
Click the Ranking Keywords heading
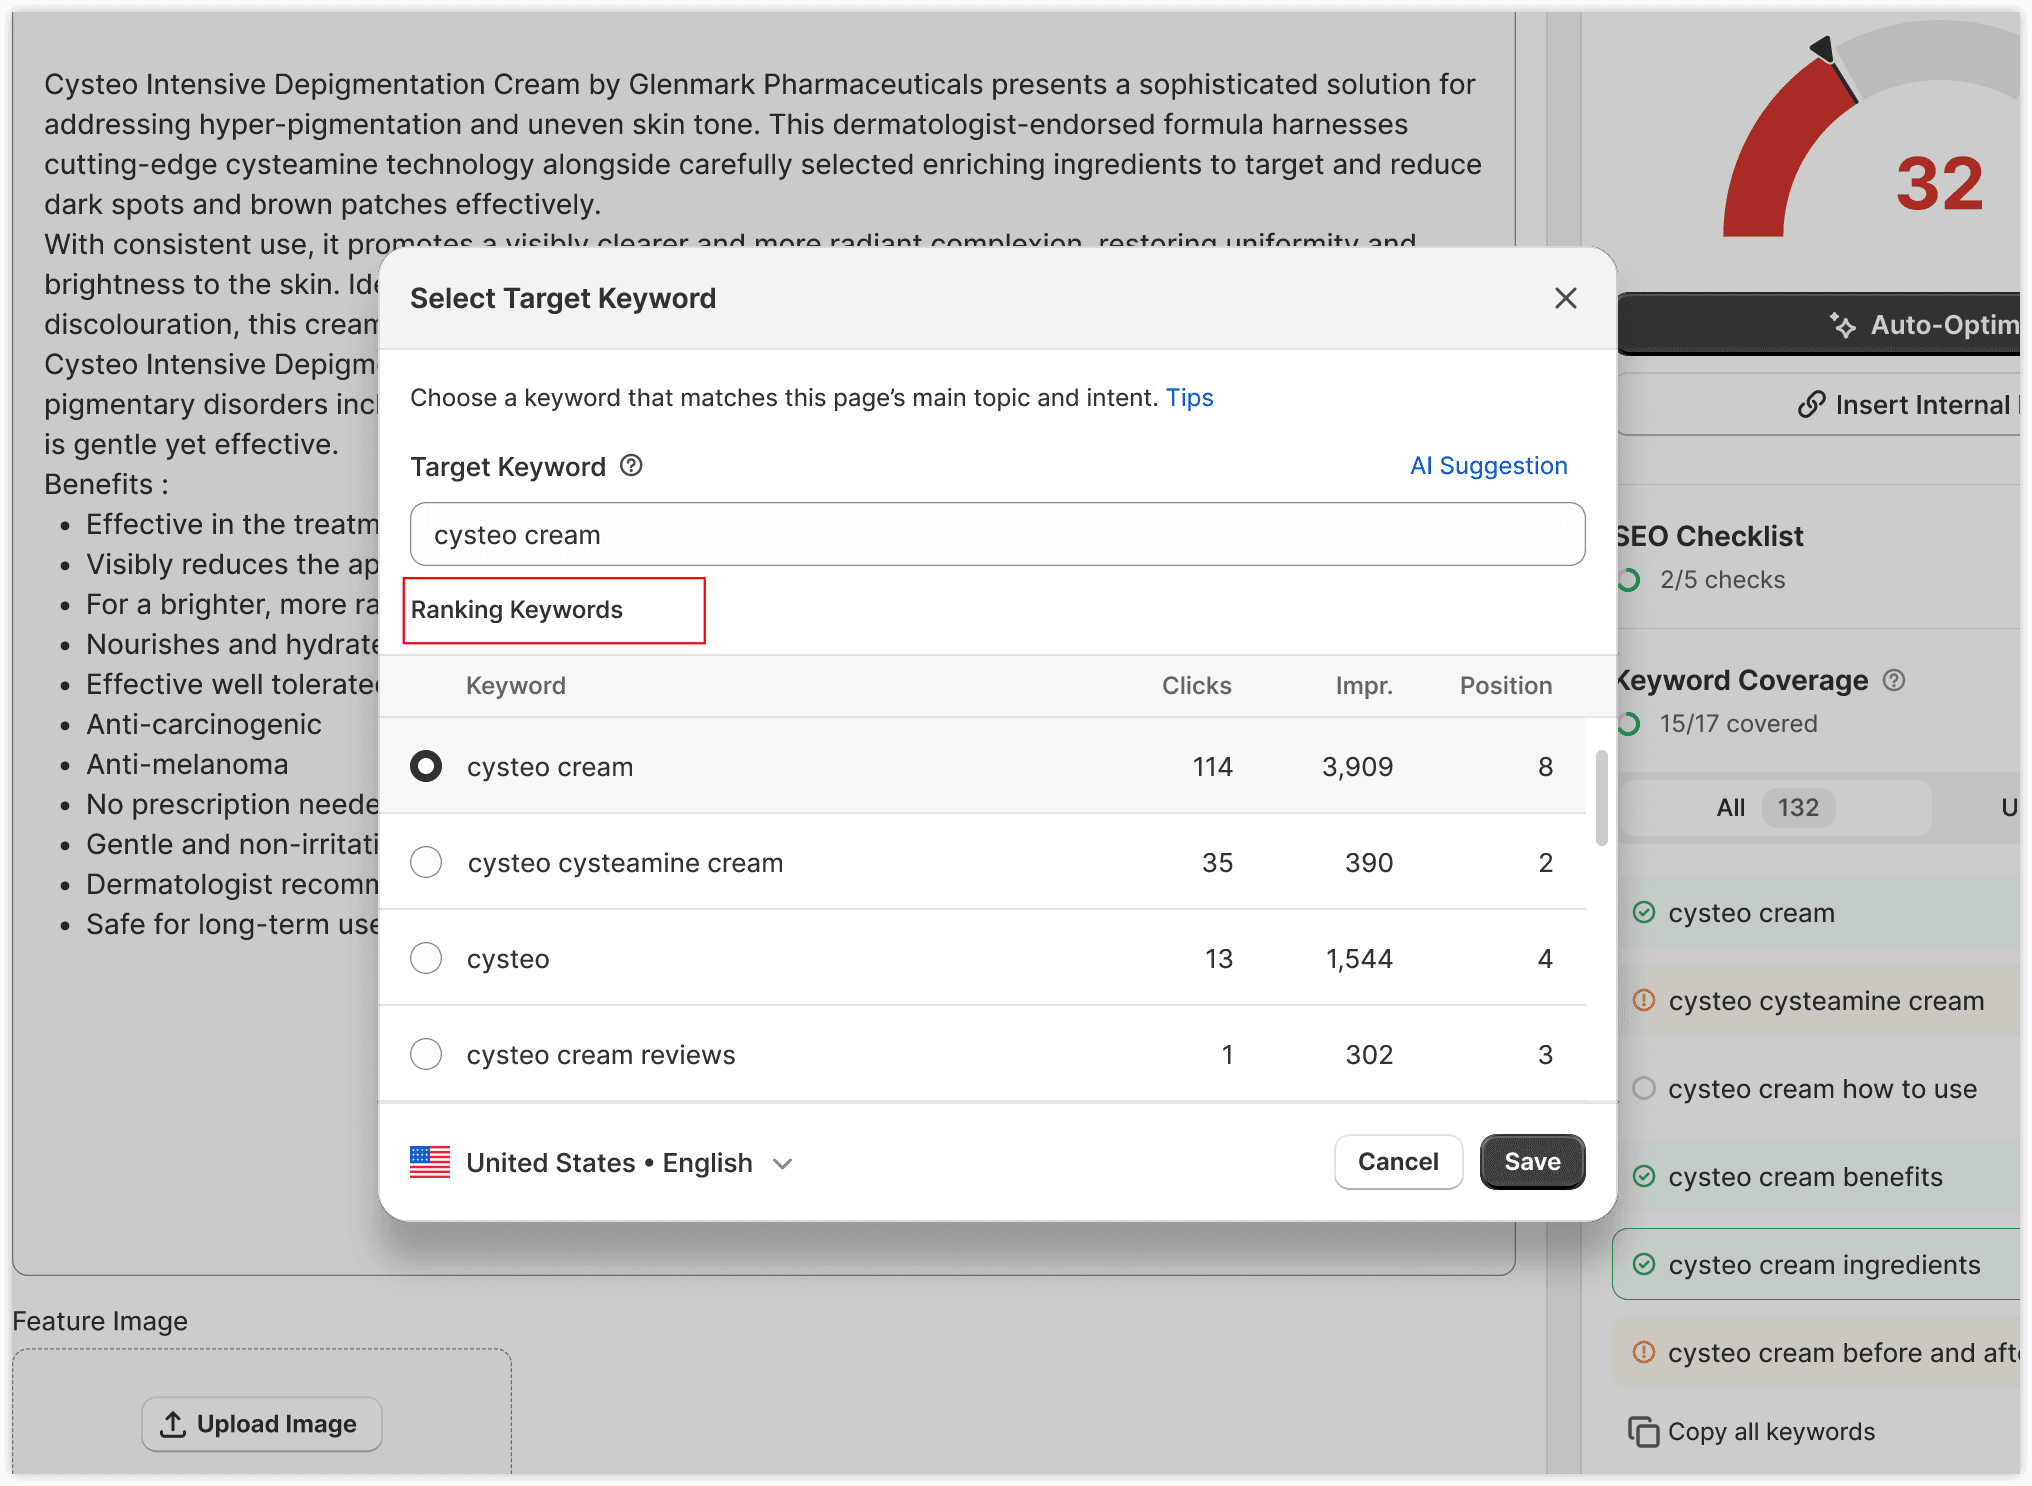[x=516, y=610]
